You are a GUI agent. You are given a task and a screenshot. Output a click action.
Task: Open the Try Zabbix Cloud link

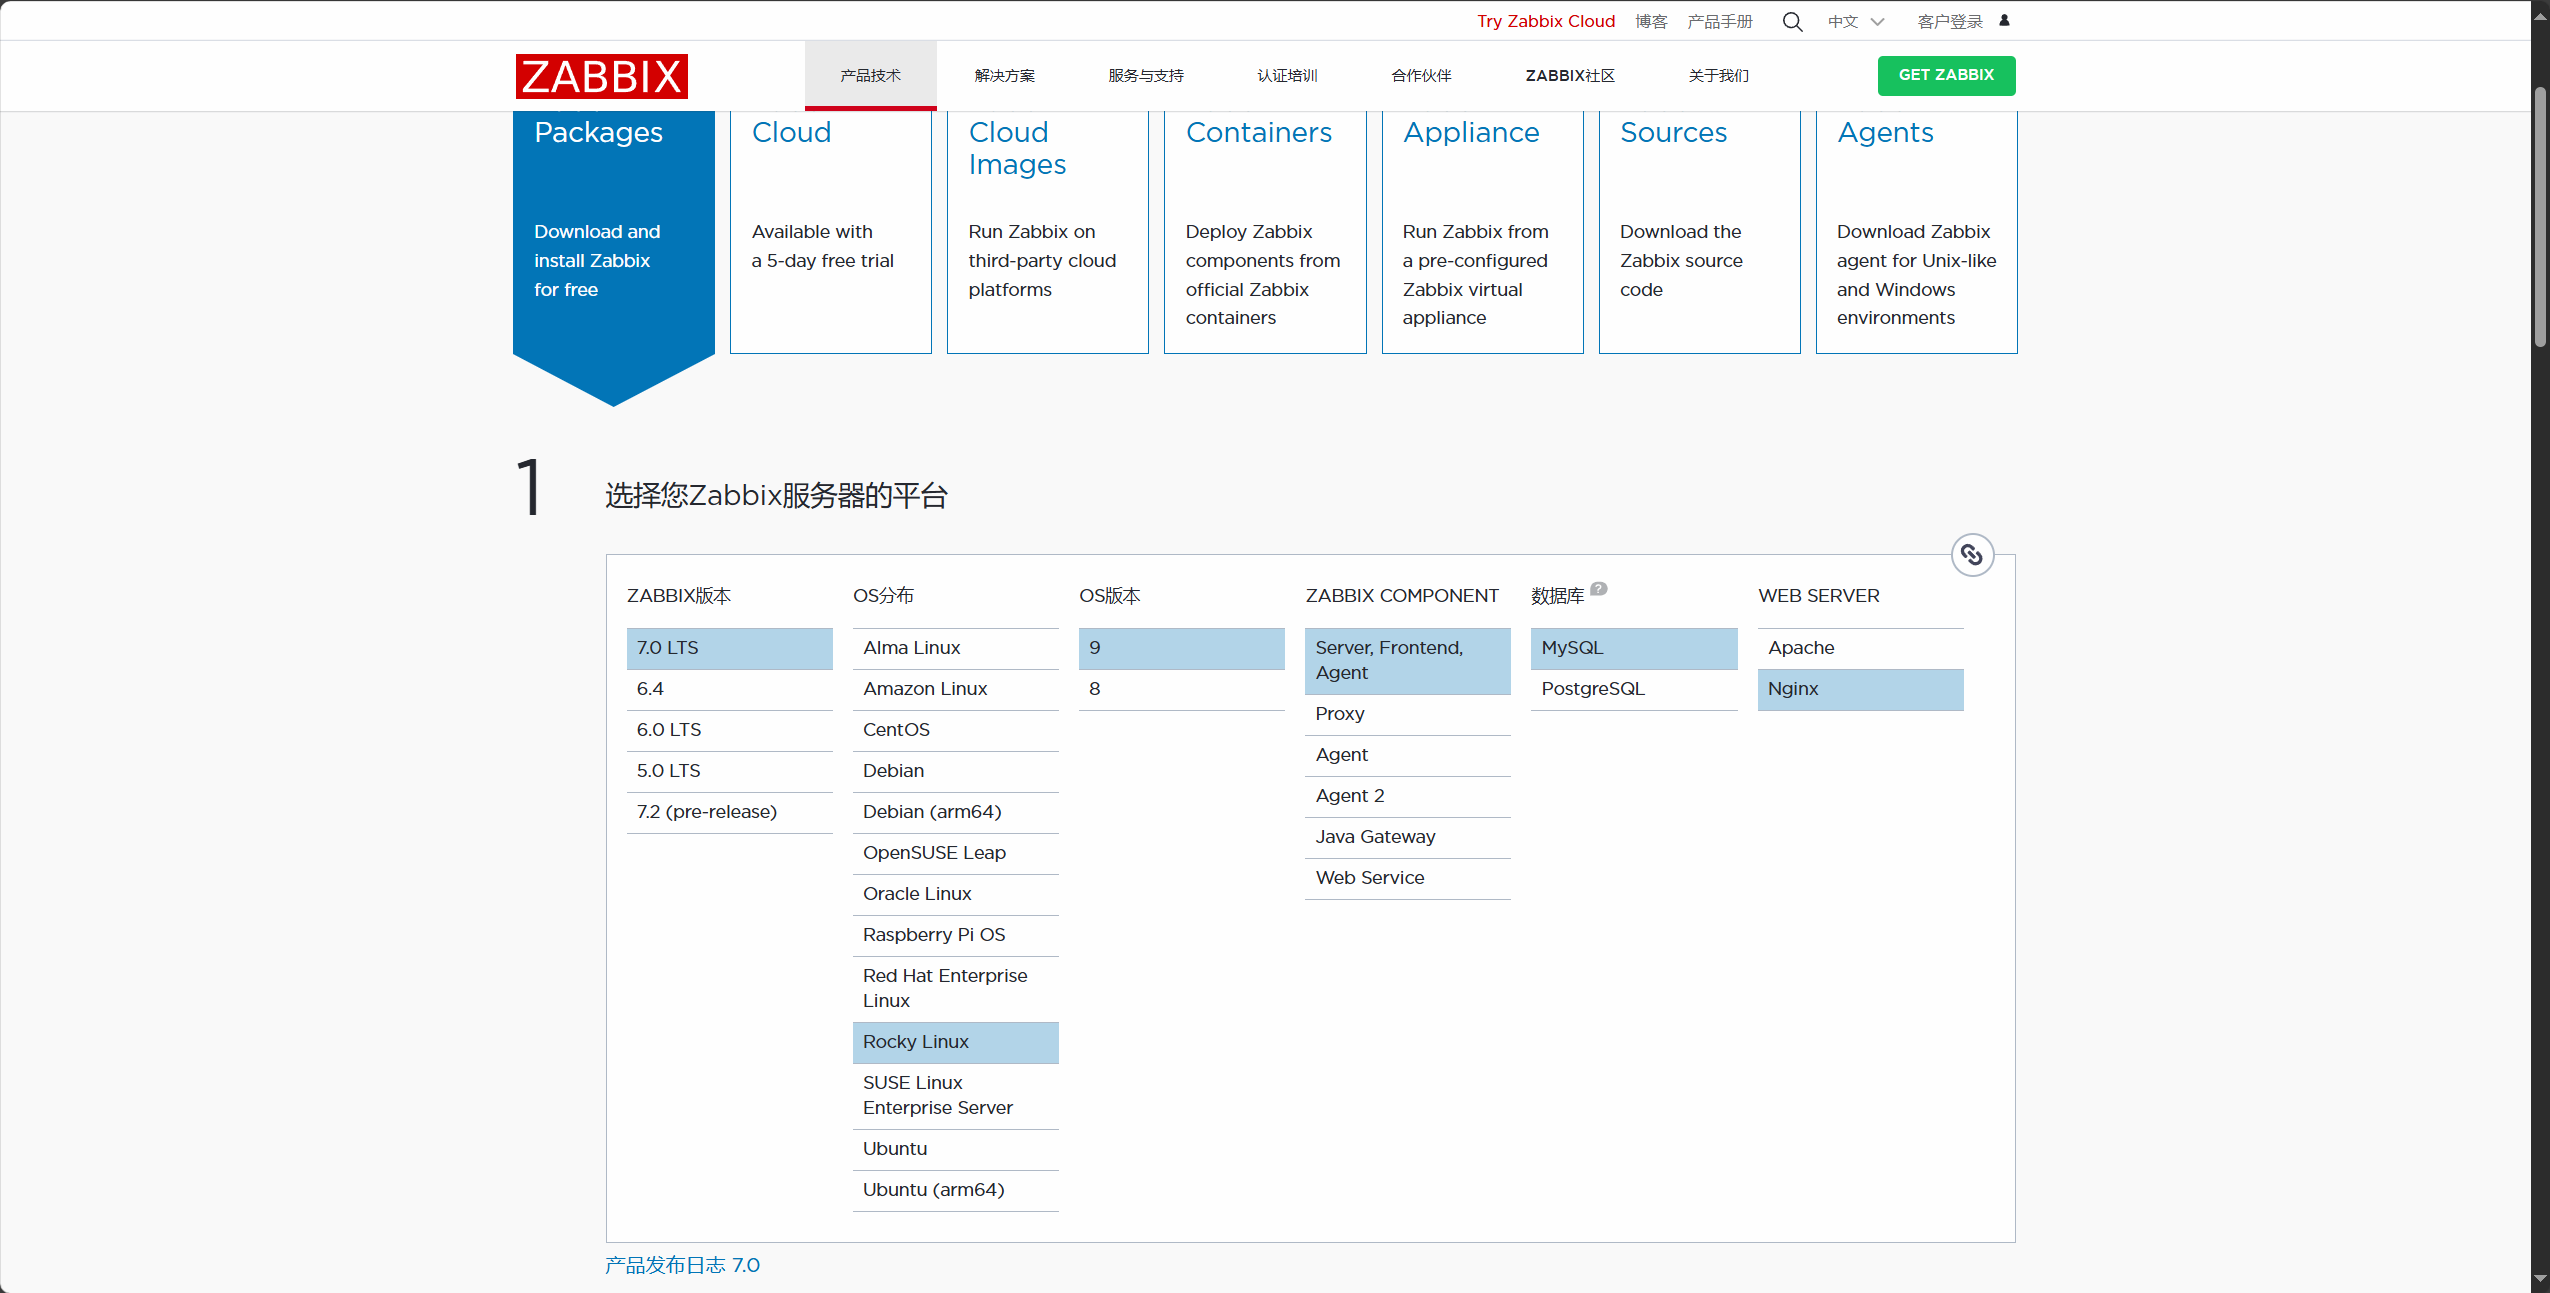click(1545, 22)
